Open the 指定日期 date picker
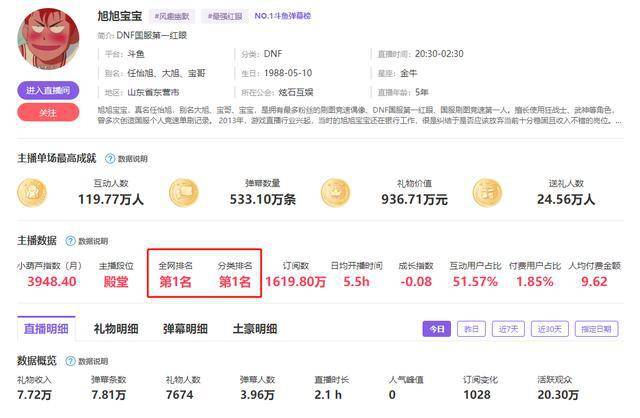The image size is (640, 418). point(599,329)
